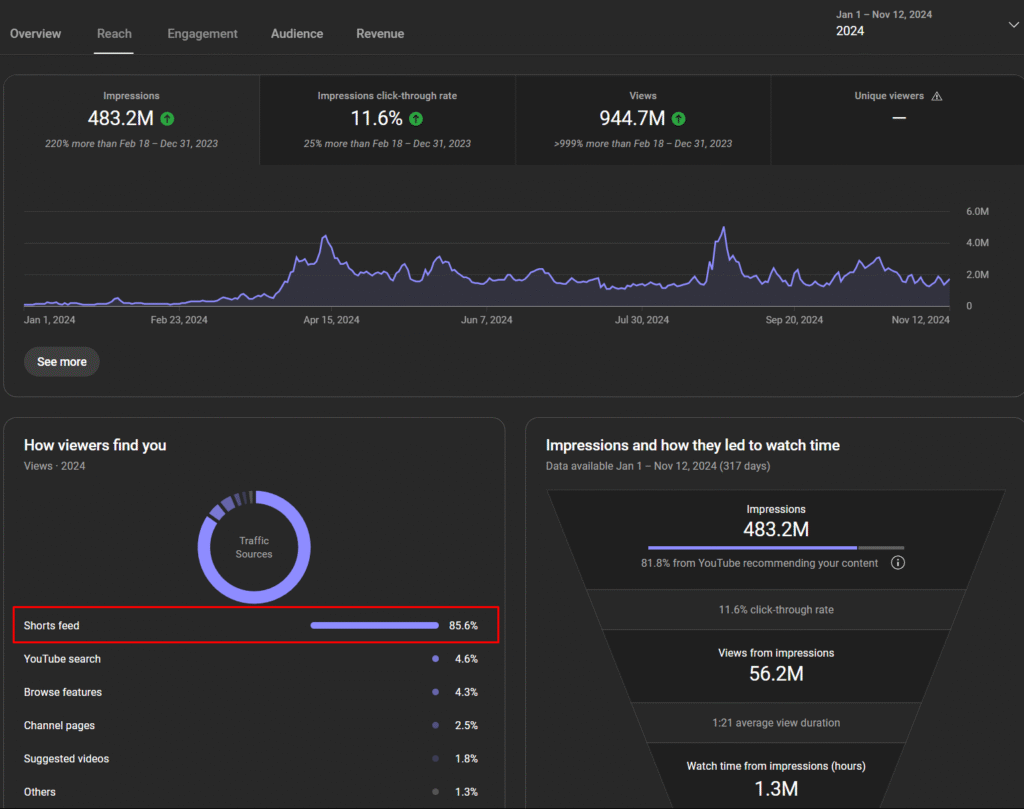
Task: Click the green trend arrow beside Views 944.7M
Action: click(679, 119)
